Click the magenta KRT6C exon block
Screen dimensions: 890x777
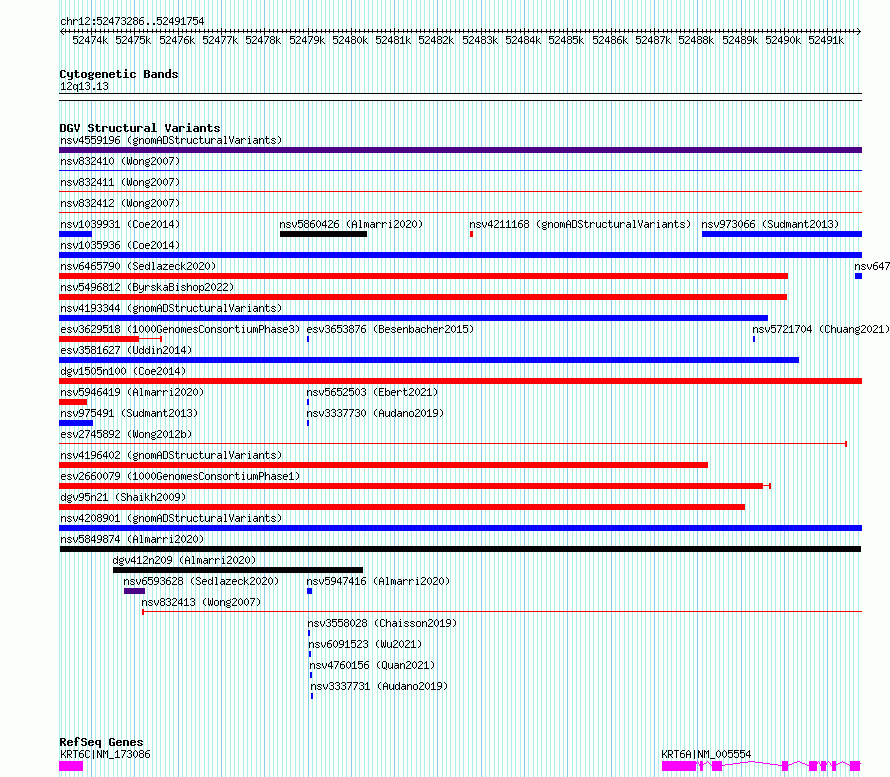coord(71,766)
